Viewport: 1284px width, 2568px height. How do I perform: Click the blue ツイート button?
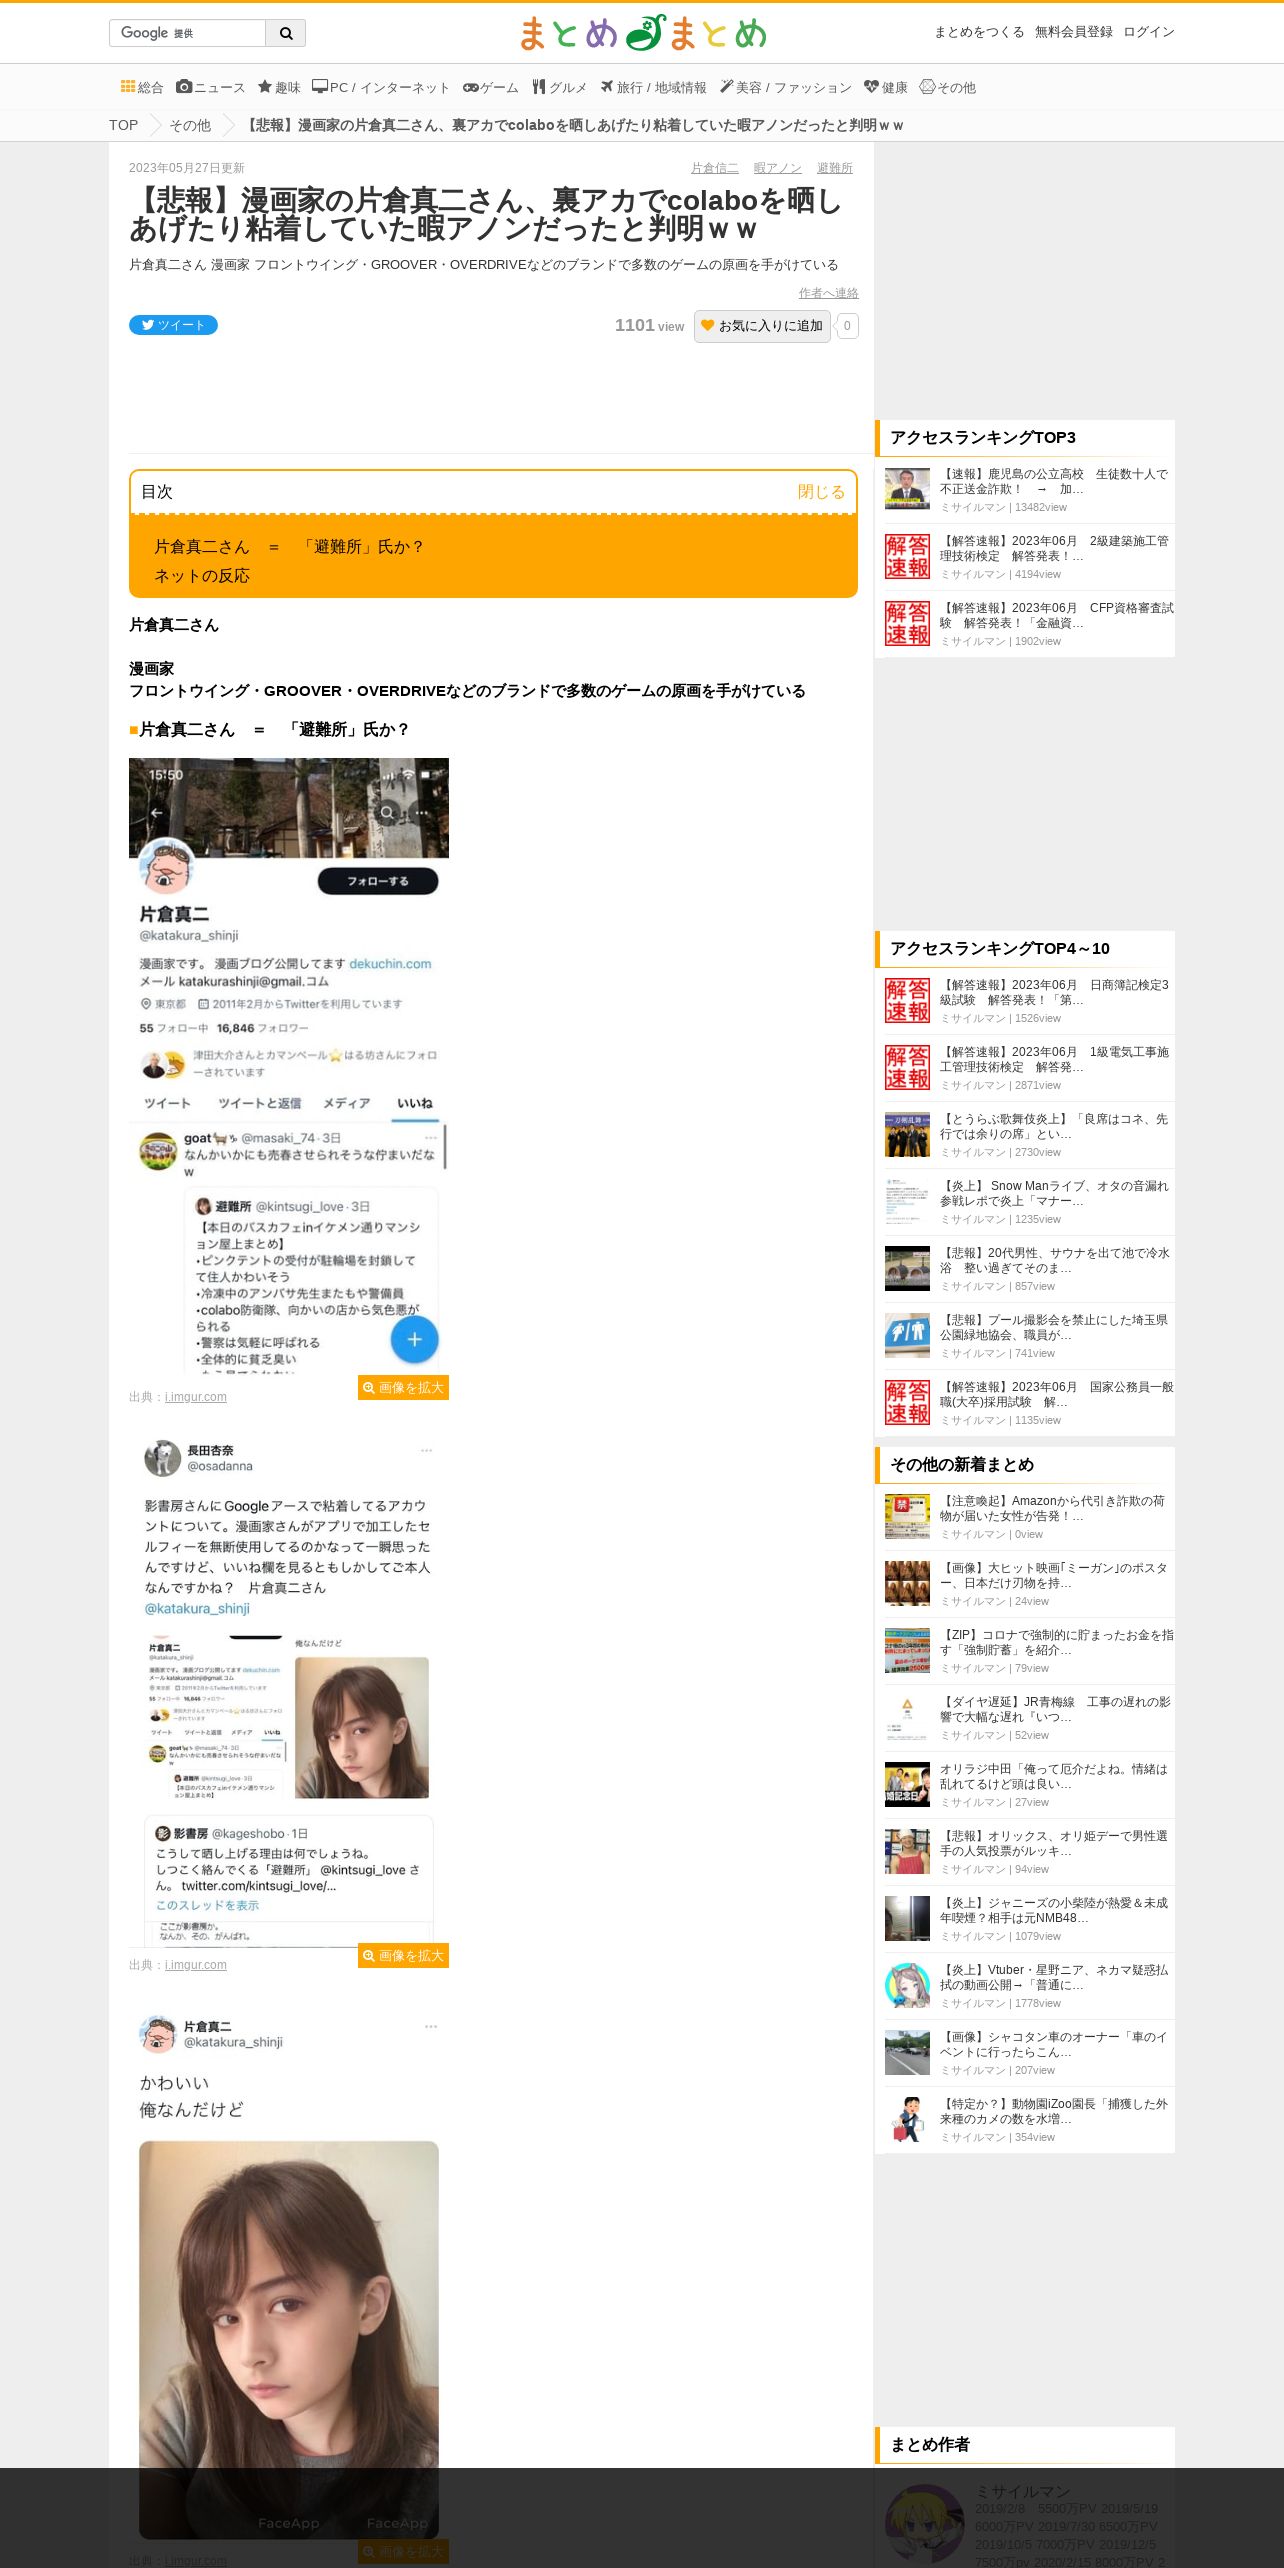(173, 325)
